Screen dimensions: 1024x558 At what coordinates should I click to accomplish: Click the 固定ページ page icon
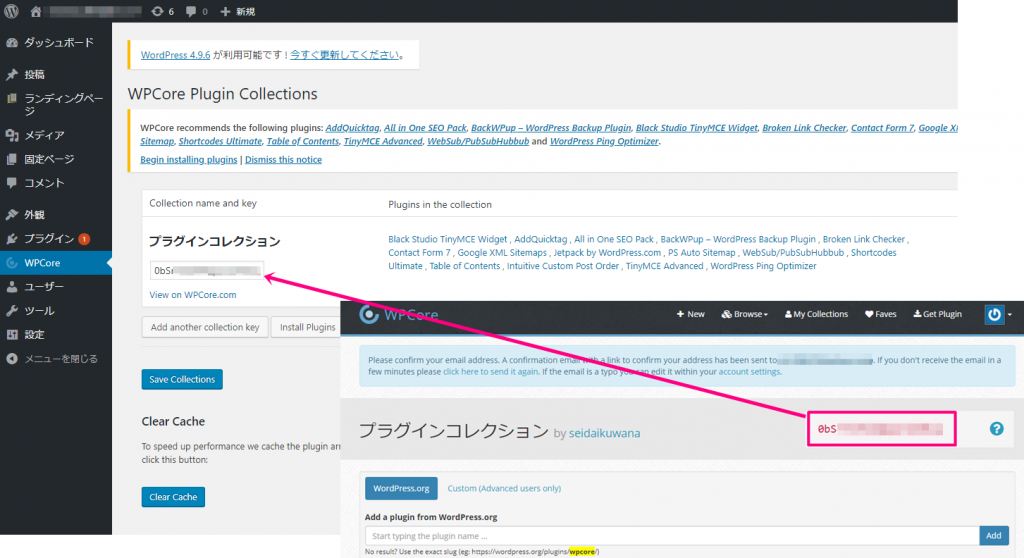(12, 159)
